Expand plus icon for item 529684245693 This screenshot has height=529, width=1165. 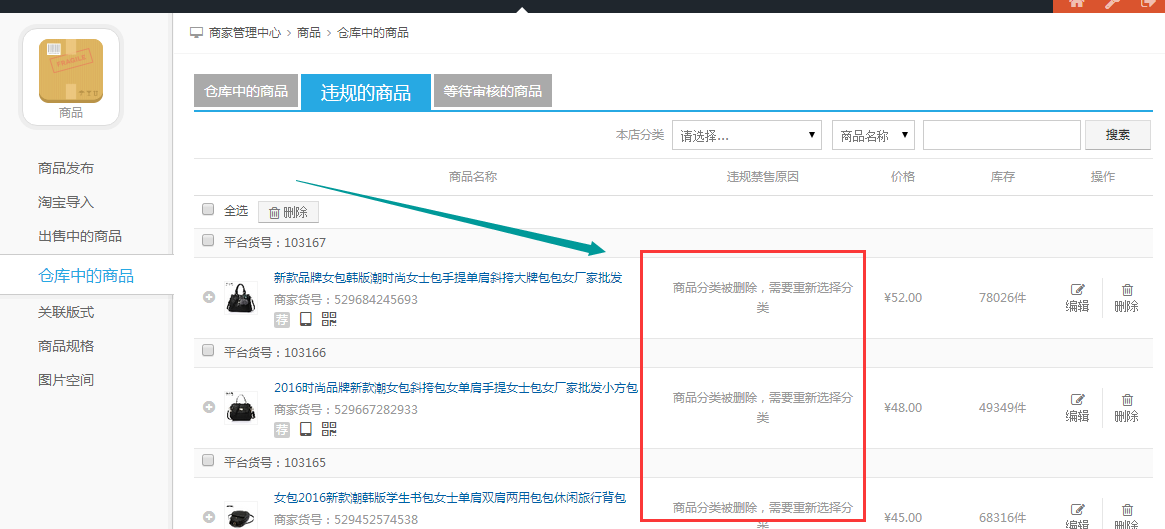point(210,297)
